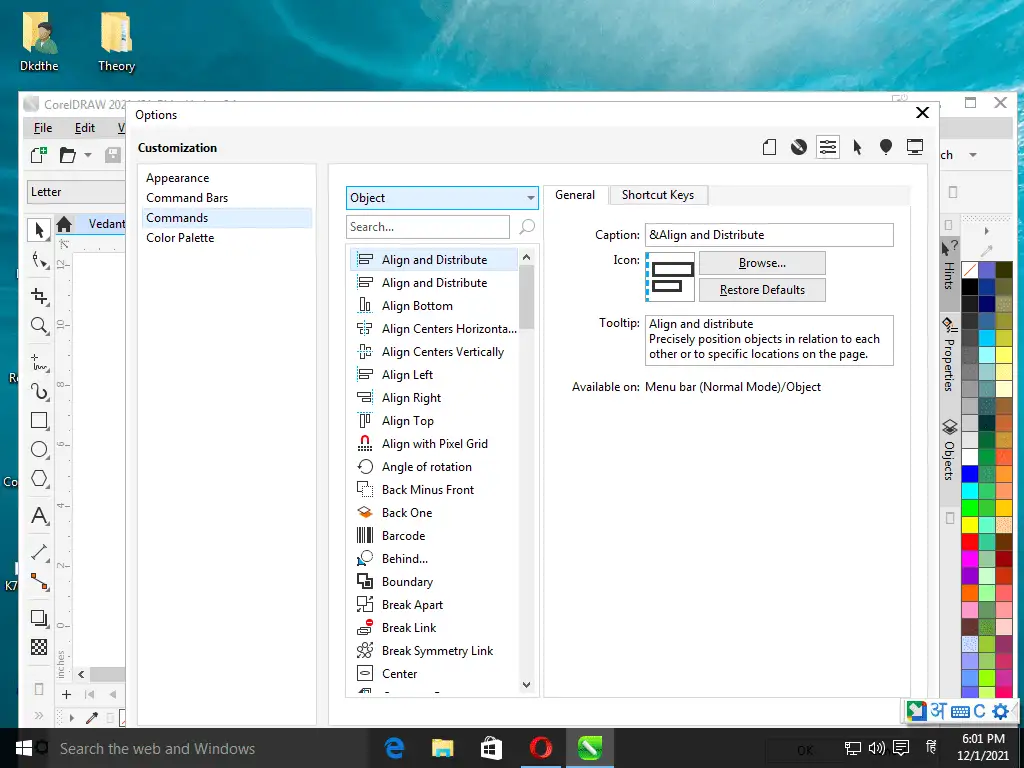Pick the red swatch in color palette
The image size is (1024, 768).
click(970, 541)
